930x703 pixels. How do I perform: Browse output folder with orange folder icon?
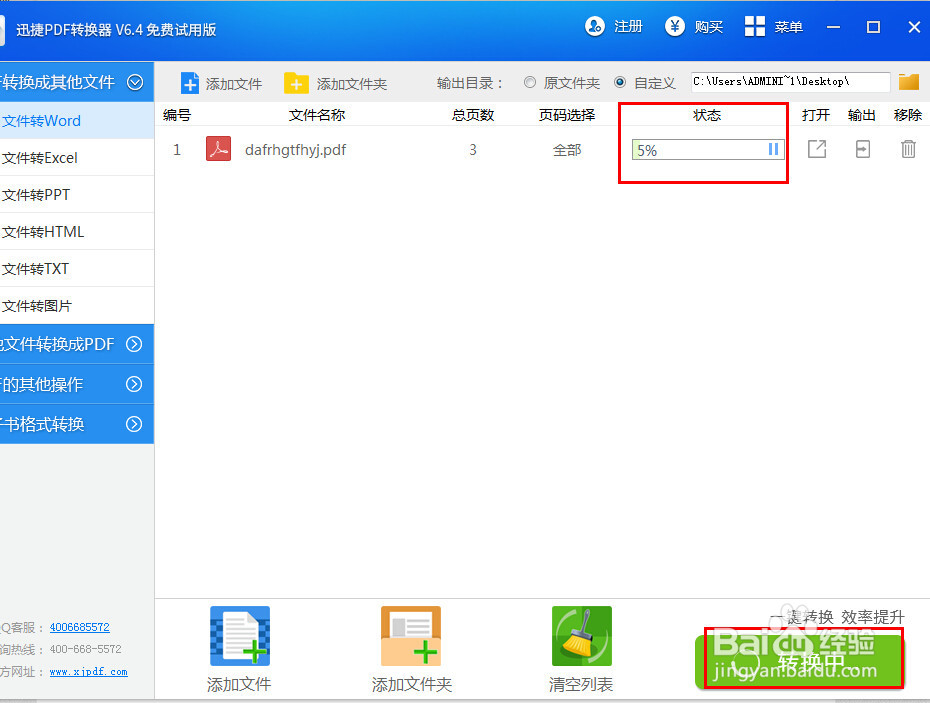pyautogui.click(x=909, y=82)
